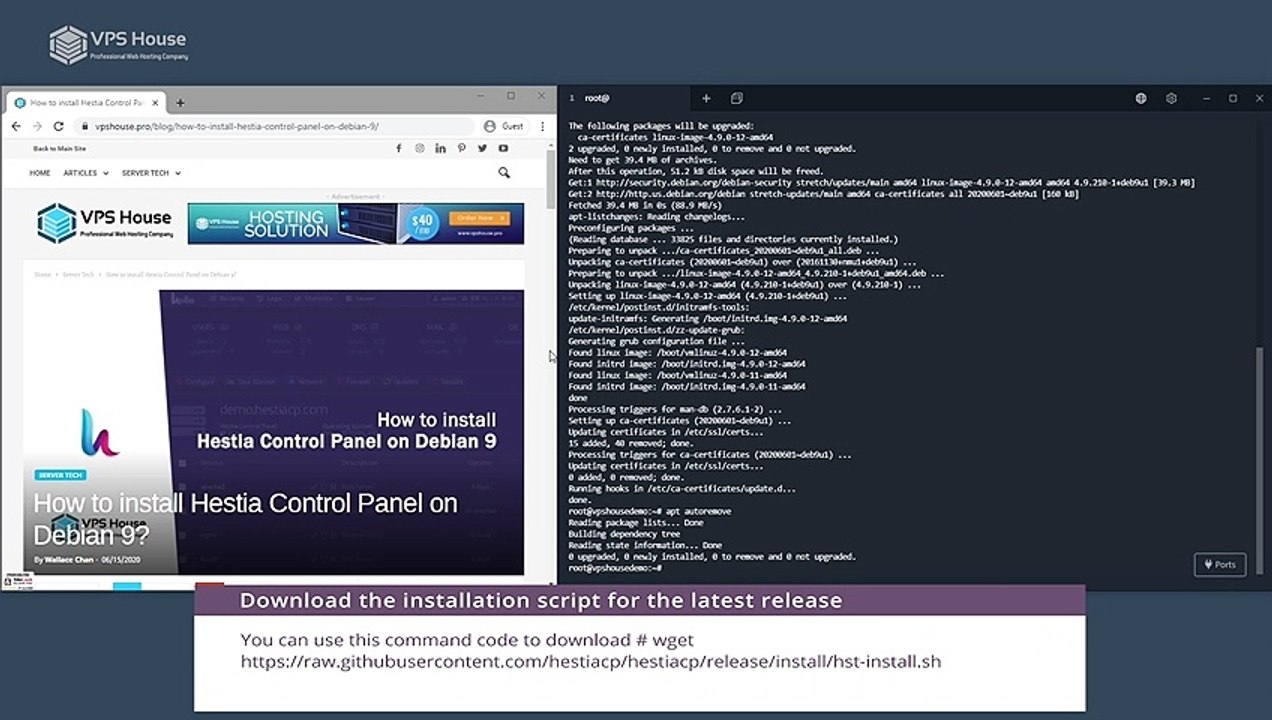Follow the Back to Main Site link
The height and width of the screenshot is (720, 1272).
[x=60, y=148]
